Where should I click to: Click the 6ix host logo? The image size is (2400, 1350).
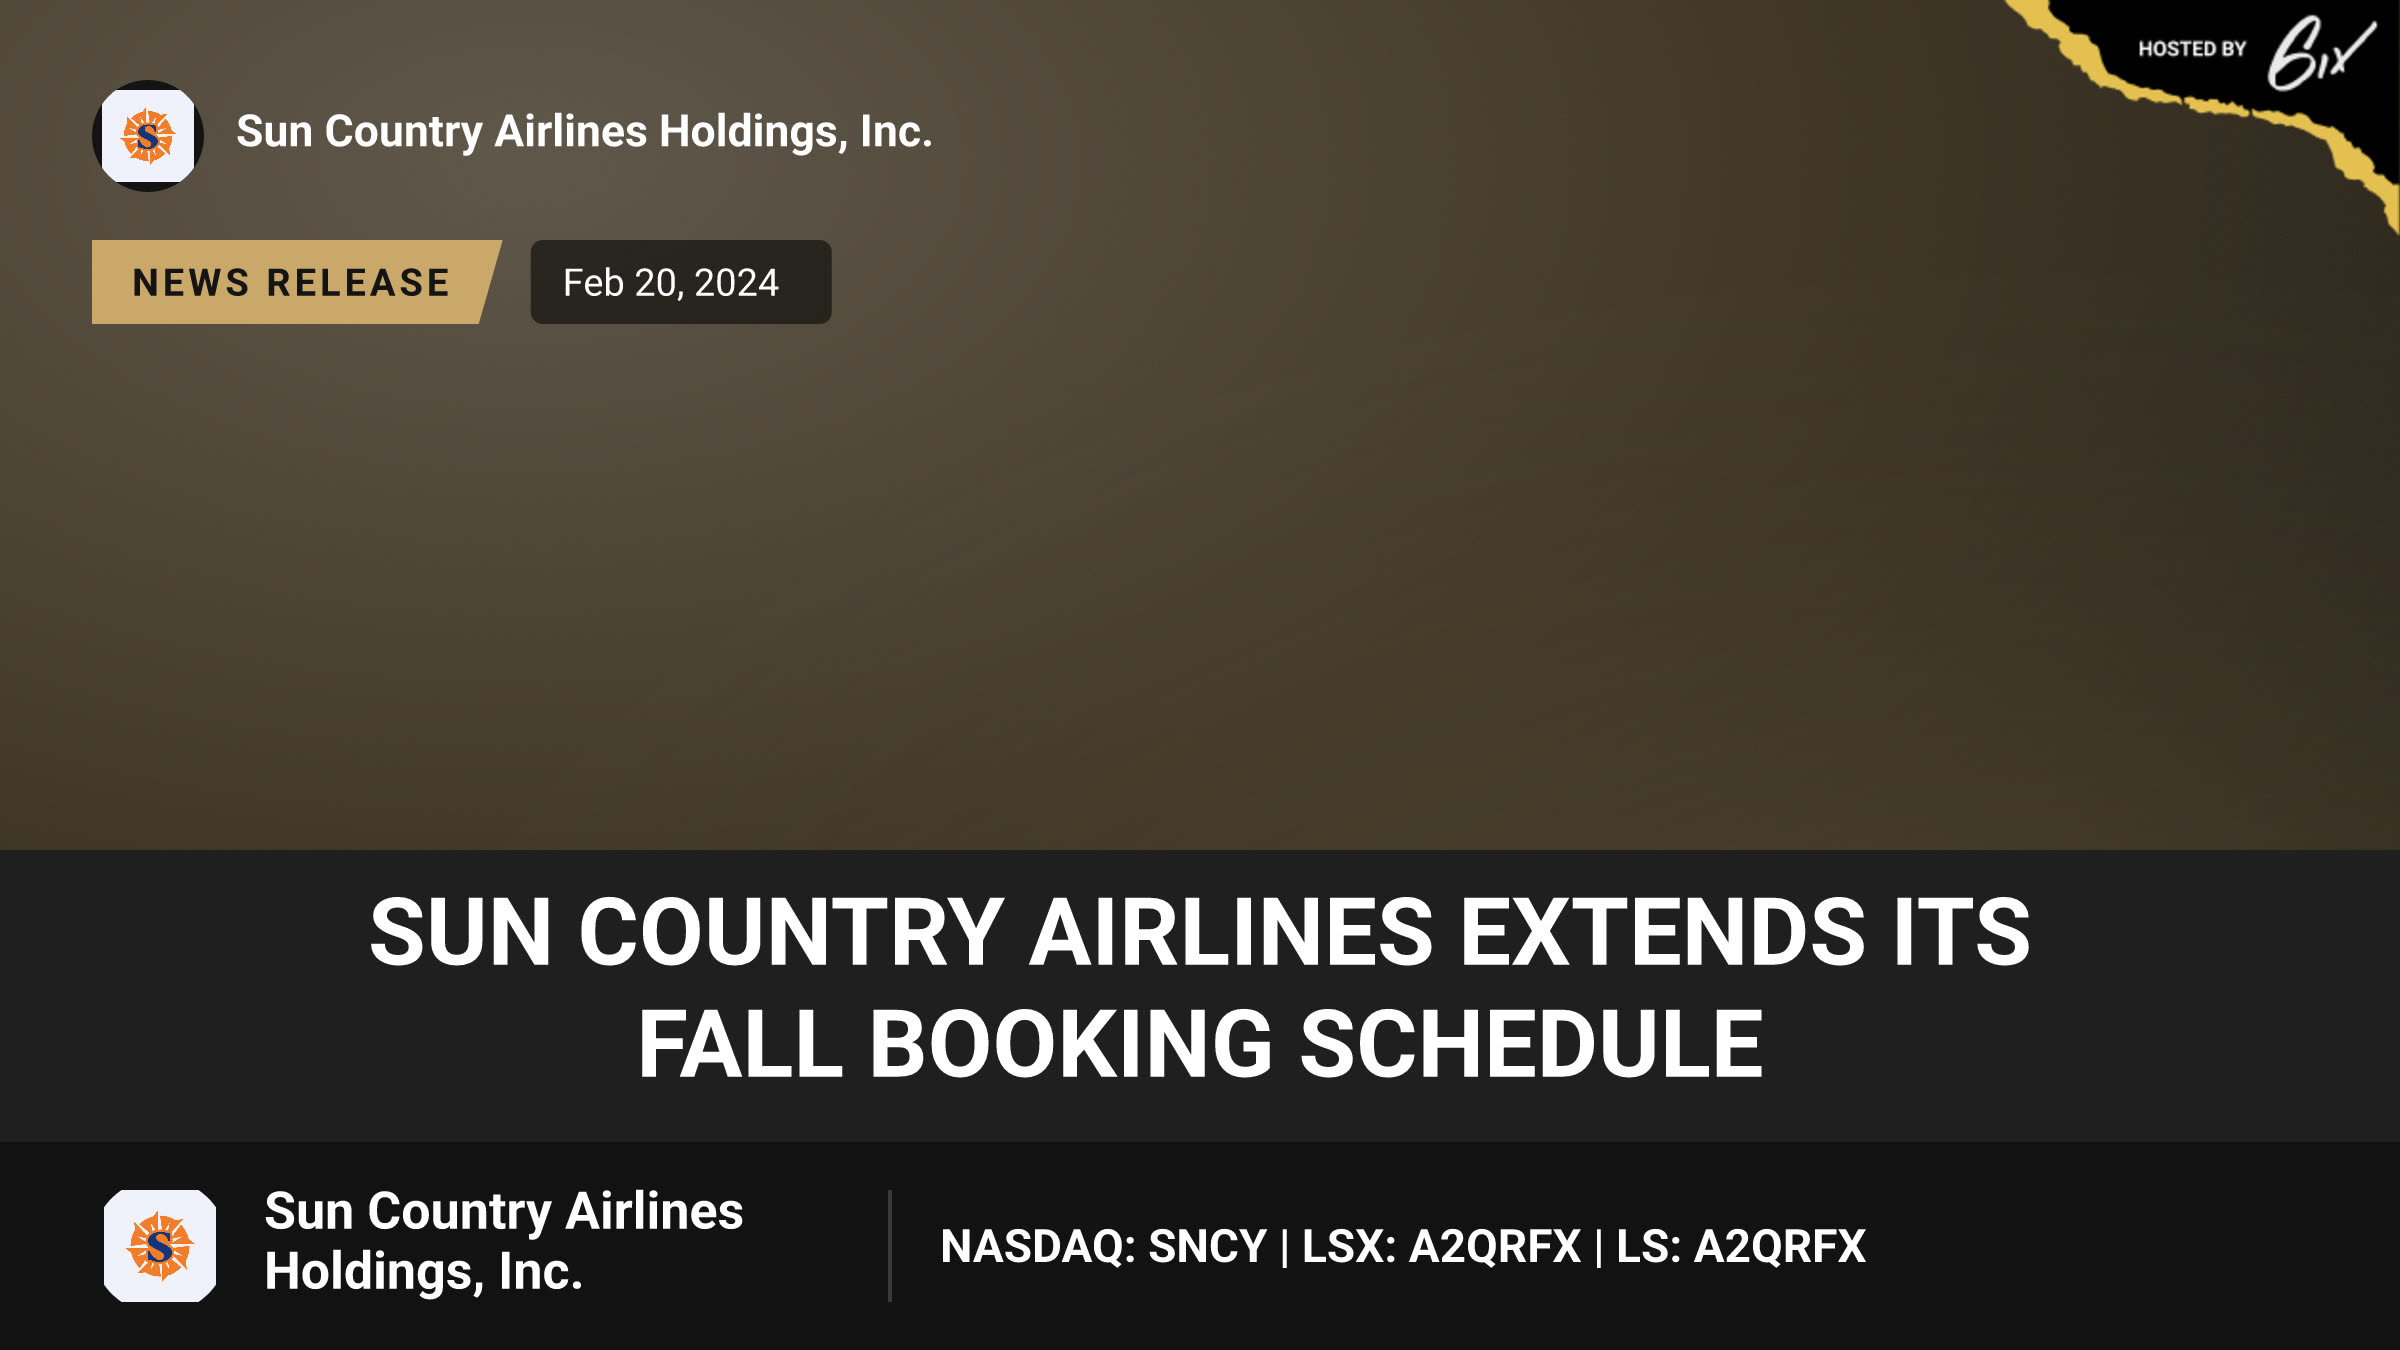point(2321,53)
